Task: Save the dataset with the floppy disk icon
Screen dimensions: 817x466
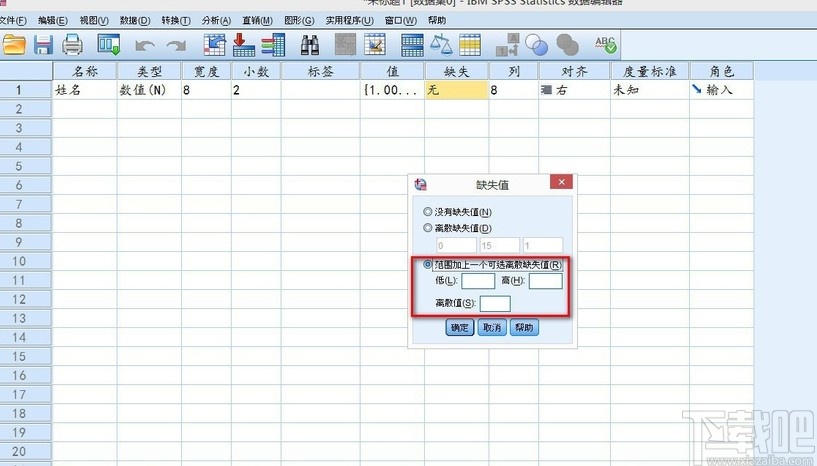Action: click(x=43, y=45)
